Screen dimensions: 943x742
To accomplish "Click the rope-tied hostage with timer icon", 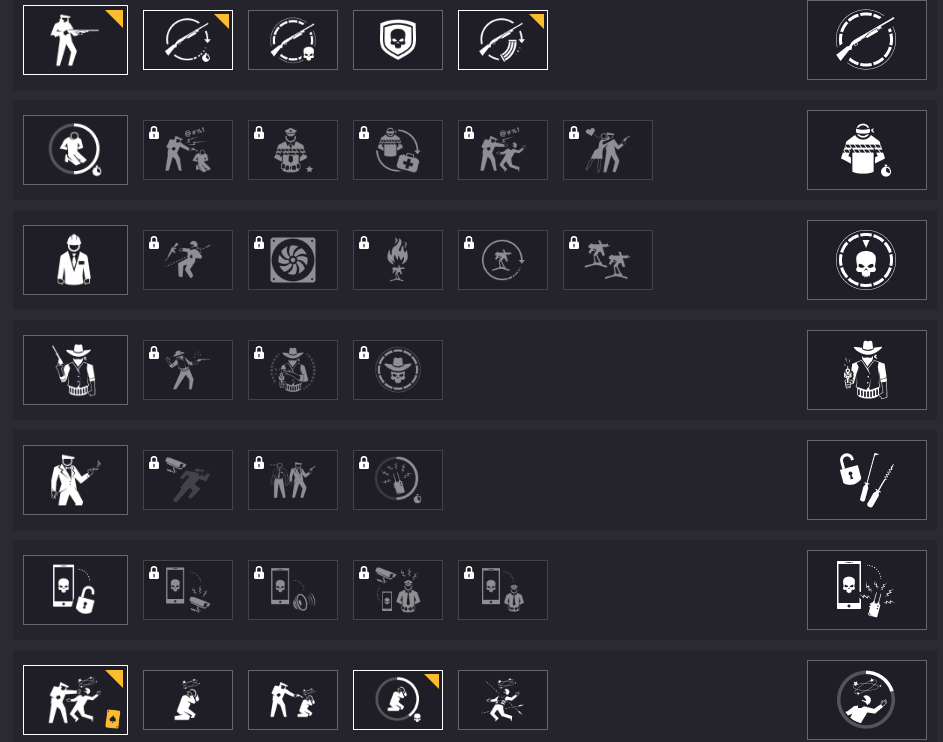I will [x=867, y=150].
